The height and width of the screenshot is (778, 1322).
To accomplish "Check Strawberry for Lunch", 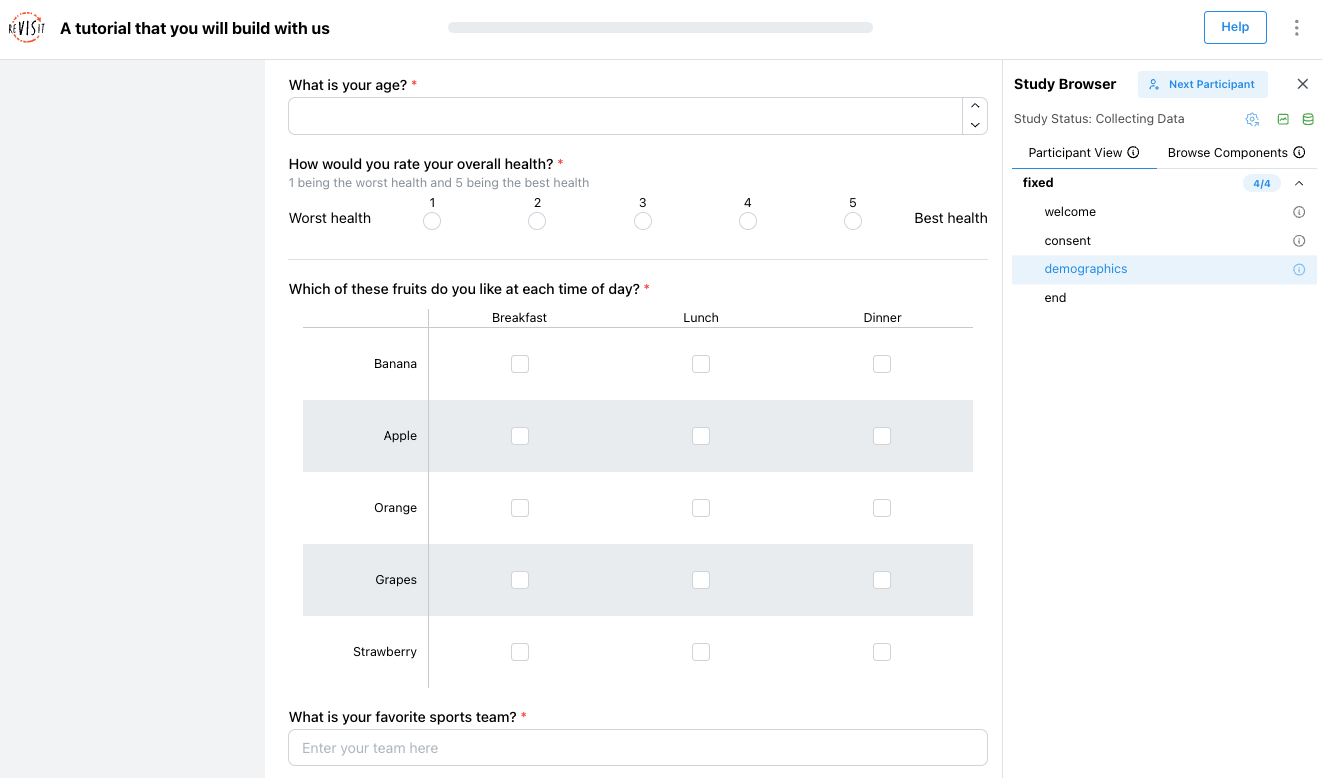I will 701,652.
